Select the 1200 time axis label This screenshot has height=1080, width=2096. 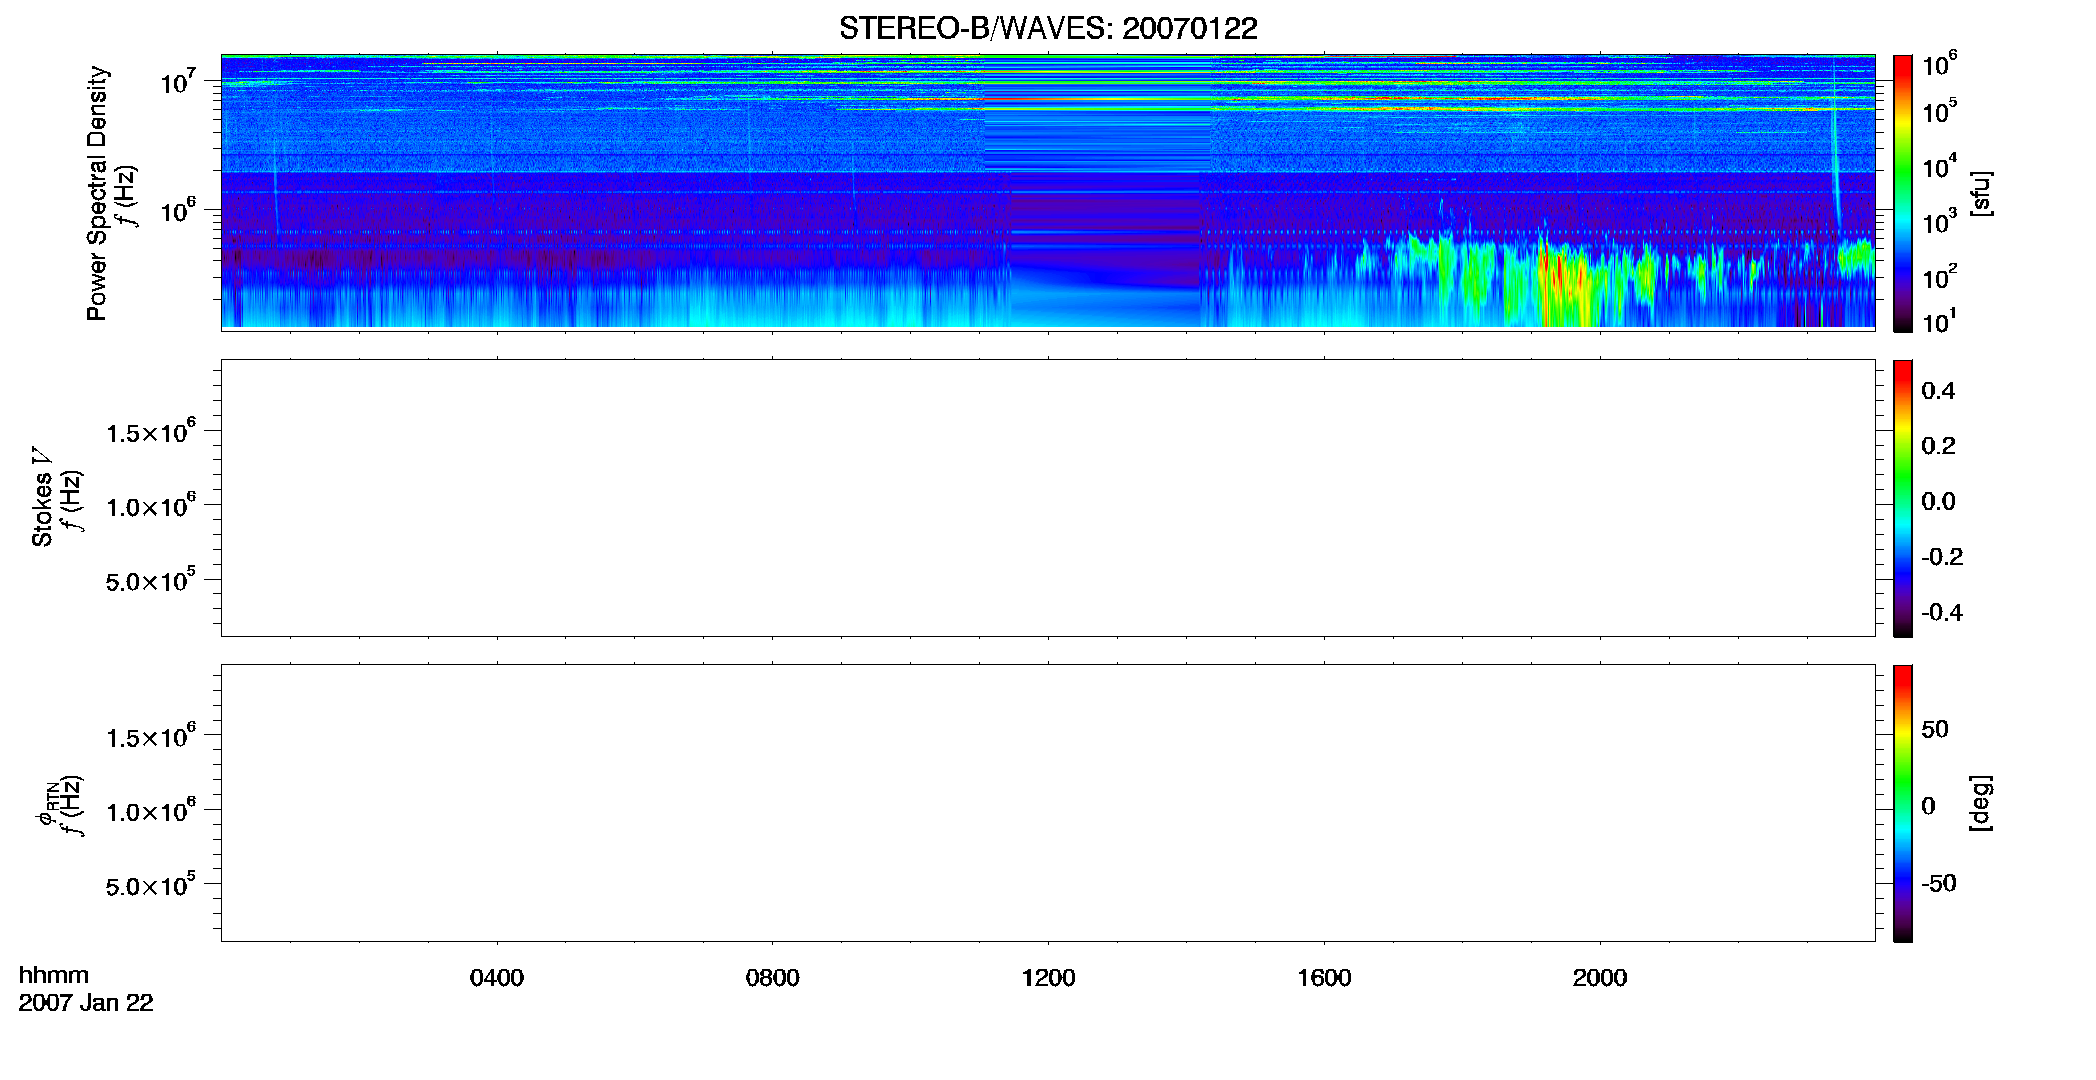[x=1048, y=978]
